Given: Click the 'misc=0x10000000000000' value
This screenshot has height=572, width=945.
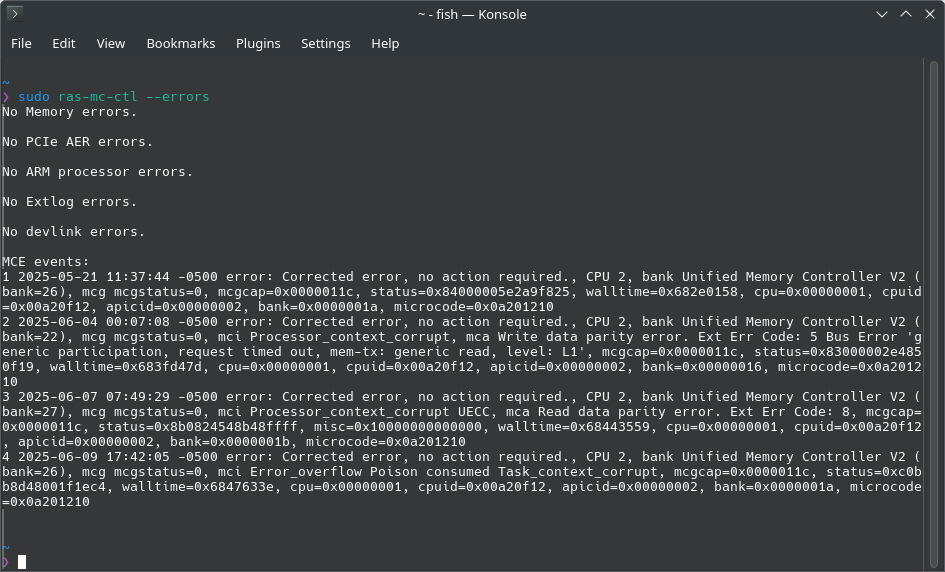Looking at the screenshot, I should tap(398, 427).
